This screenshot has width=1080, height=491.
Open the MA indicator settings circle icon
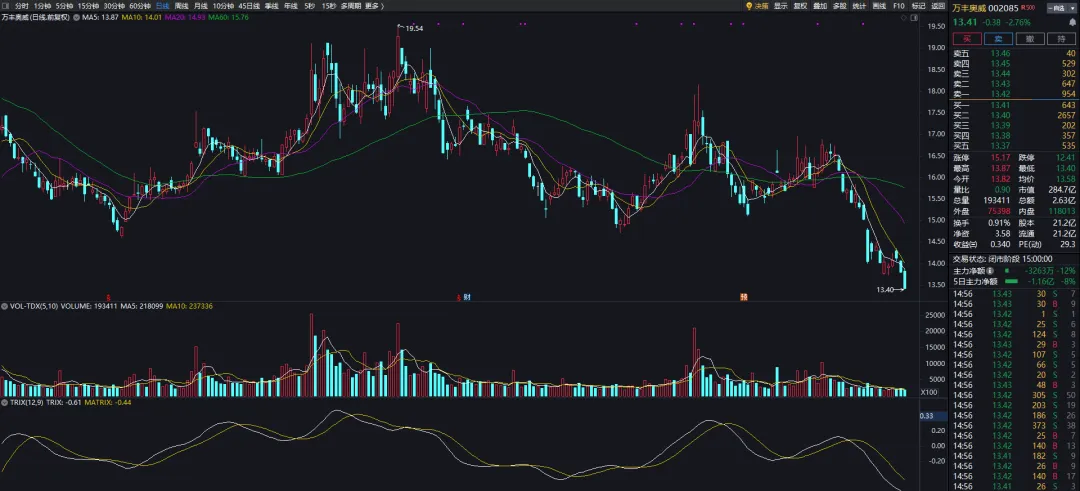point(76,15)
